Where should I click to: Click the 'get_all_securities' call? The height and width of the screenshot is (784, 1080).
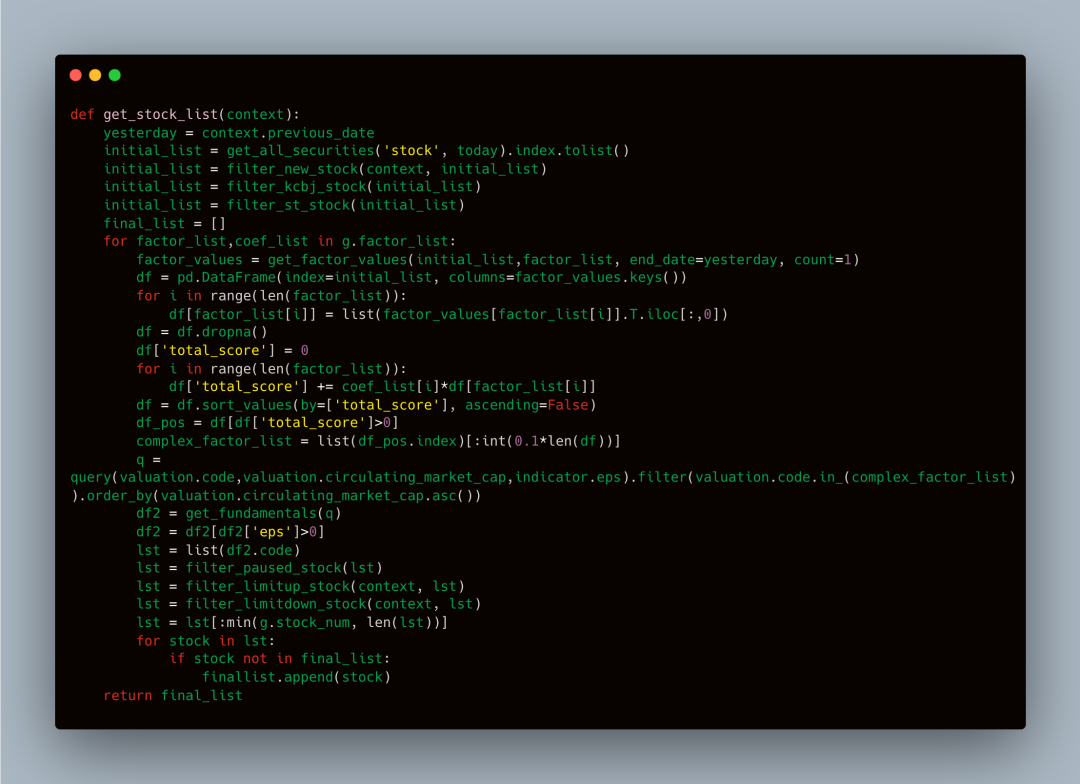(300, 151)
